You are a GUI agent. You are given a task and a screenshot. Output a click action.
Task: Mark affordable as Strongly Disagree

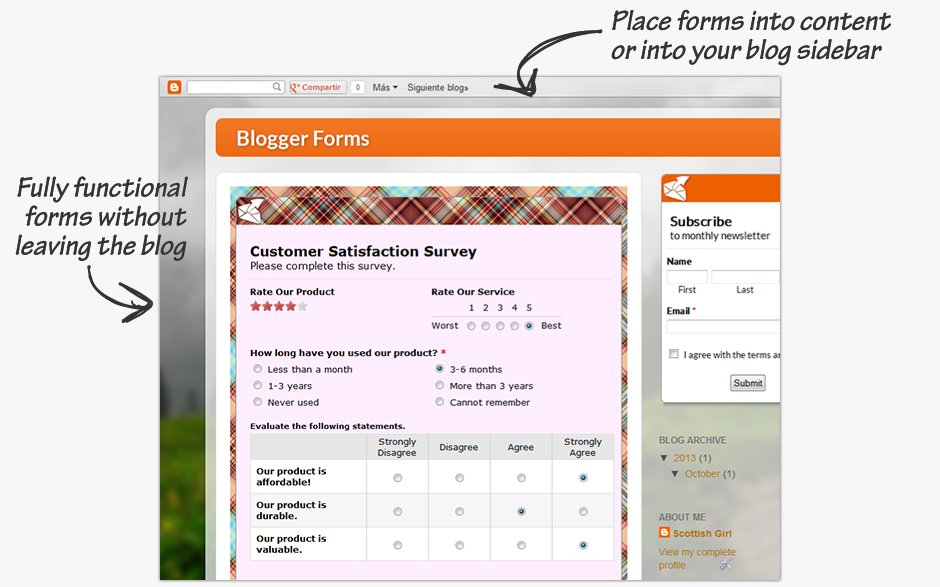coord(397,478)
